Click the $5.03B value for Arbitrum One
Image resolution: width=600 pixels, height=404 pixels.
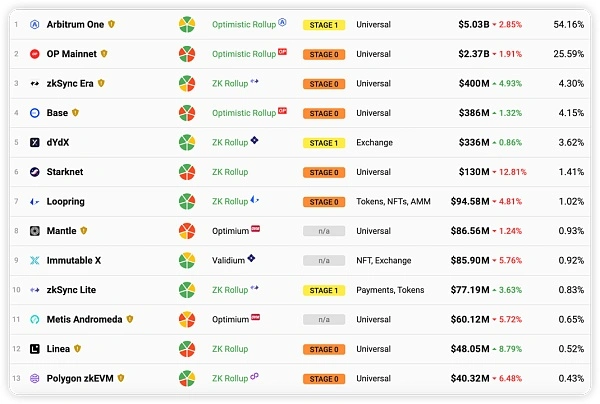pos(474,24)
